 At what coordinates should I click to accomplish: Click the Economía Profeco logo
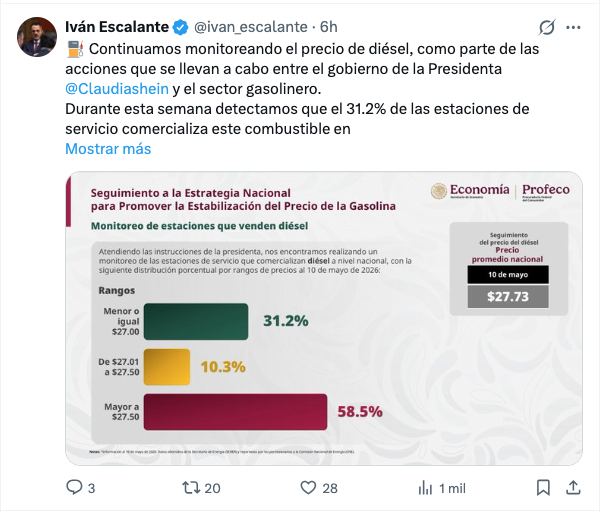tap(500, 191)
